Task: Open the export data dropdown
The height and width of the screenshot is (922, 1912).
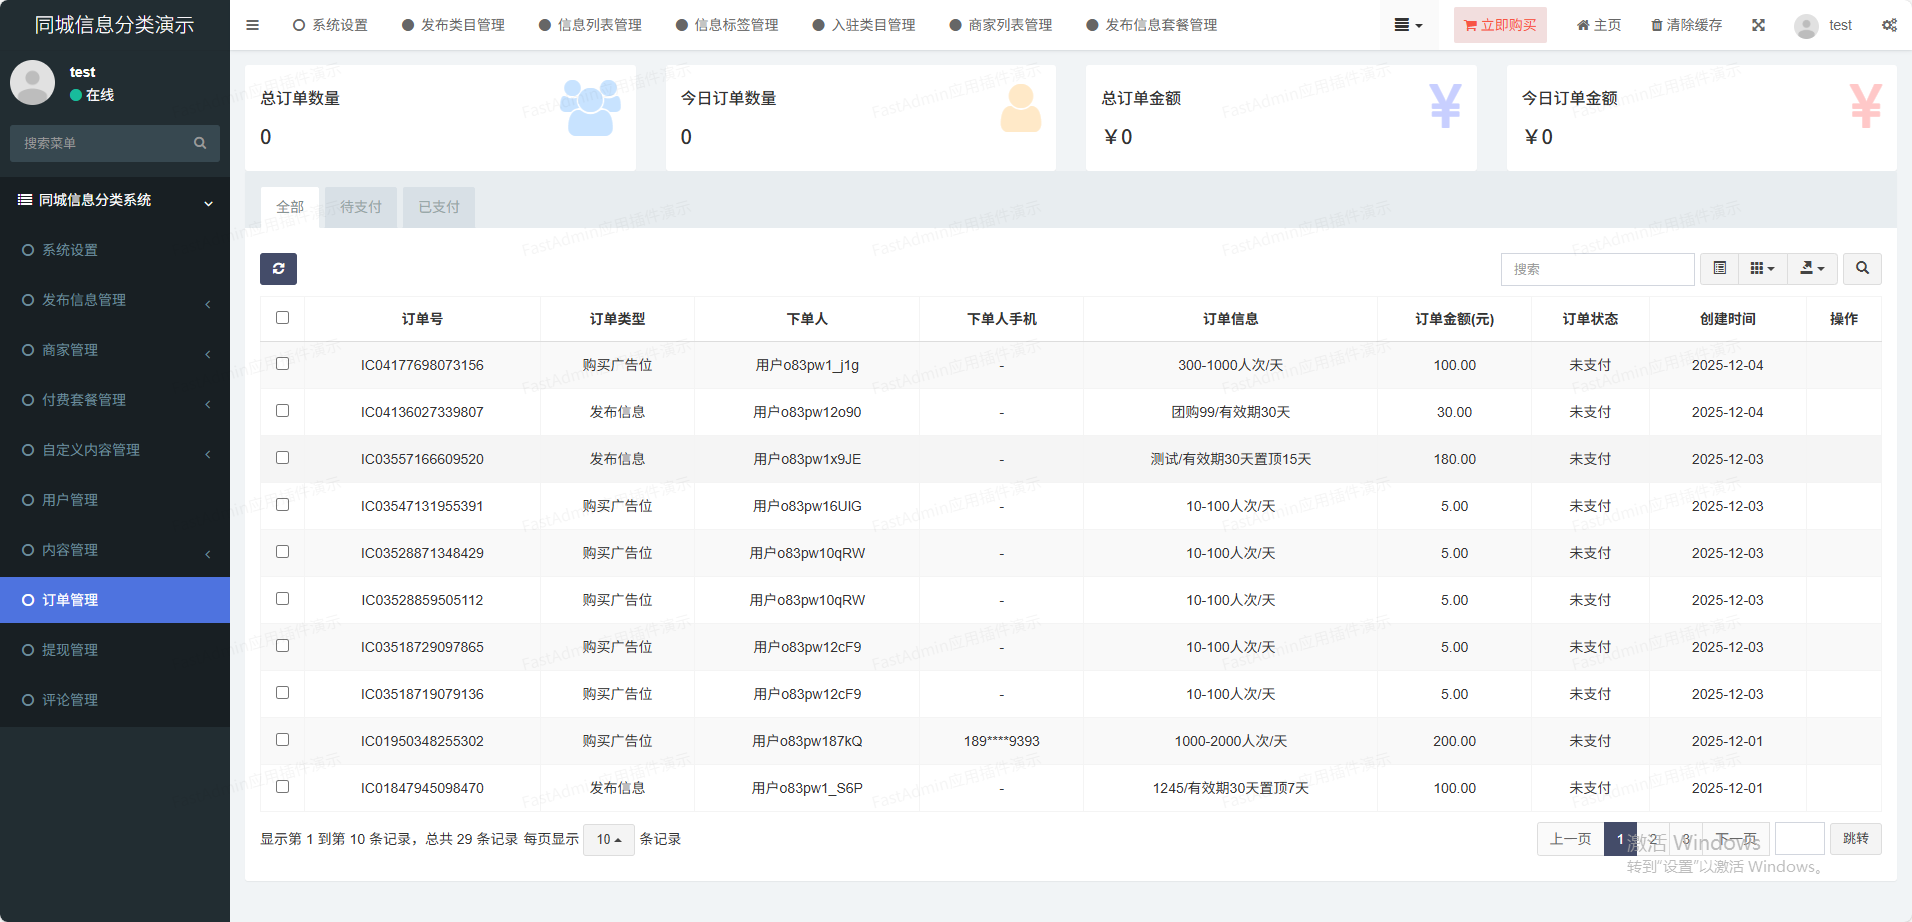Action: click(1812, 268)
